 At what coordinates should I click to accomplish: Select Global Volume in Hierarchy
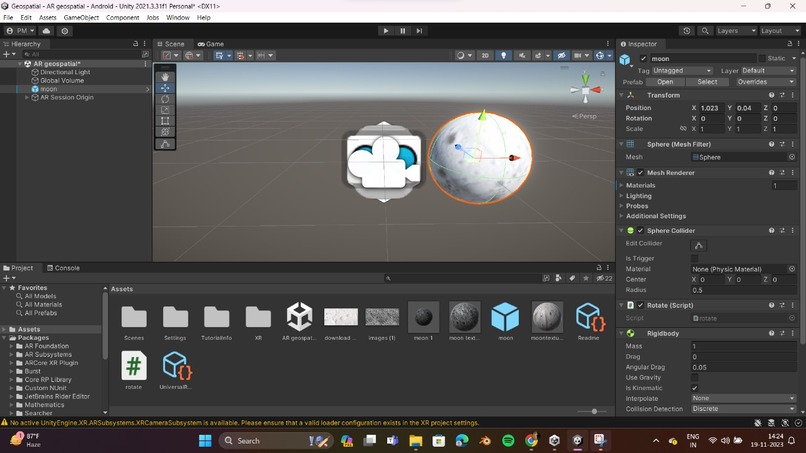coord(62,80)
